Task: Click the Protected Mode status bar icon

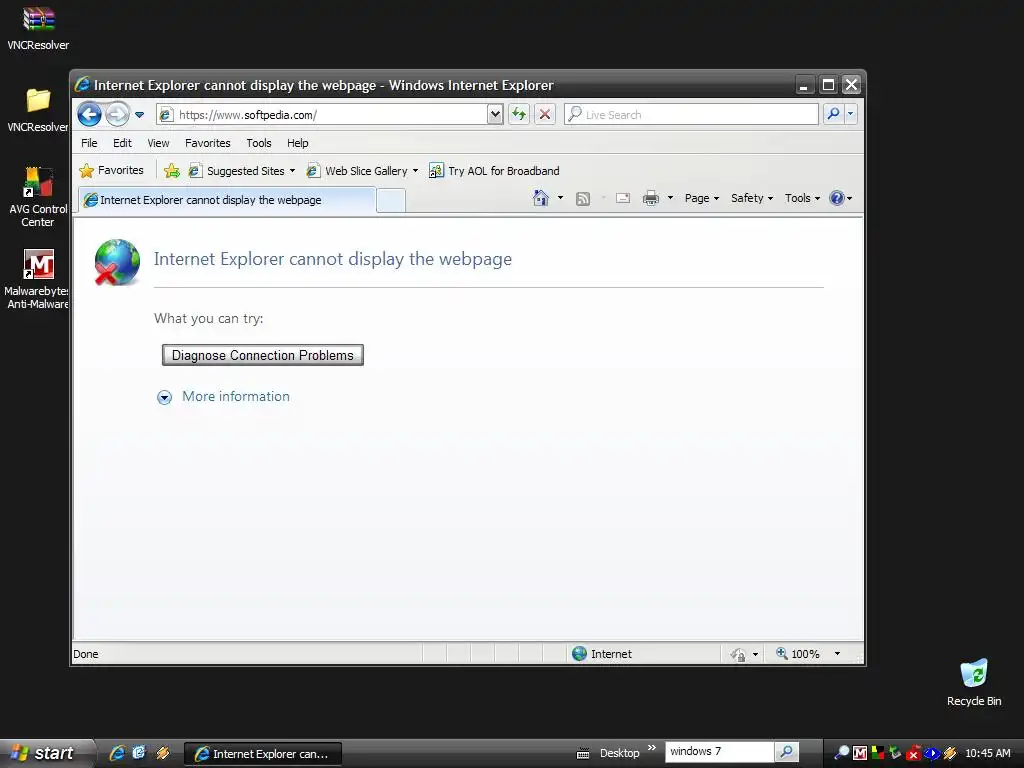Action: click(x=738, y=654)
